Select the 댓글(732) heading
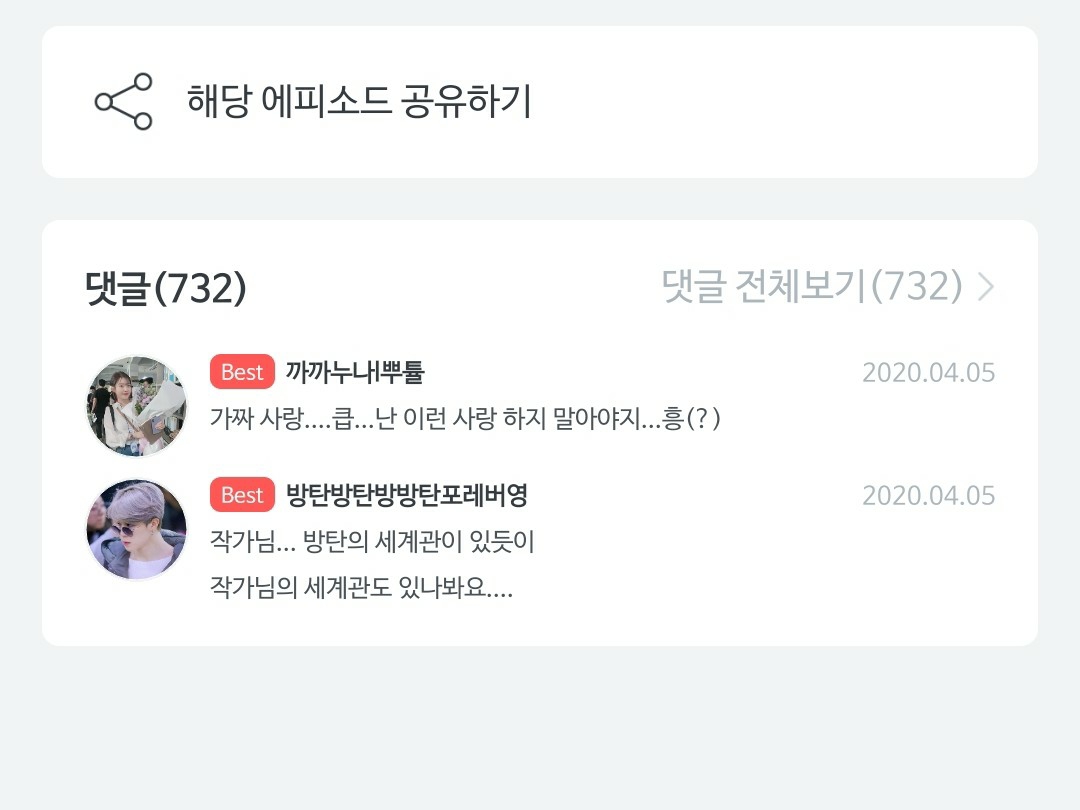This screenshot has width=1080, height=810. click(165, 287)
